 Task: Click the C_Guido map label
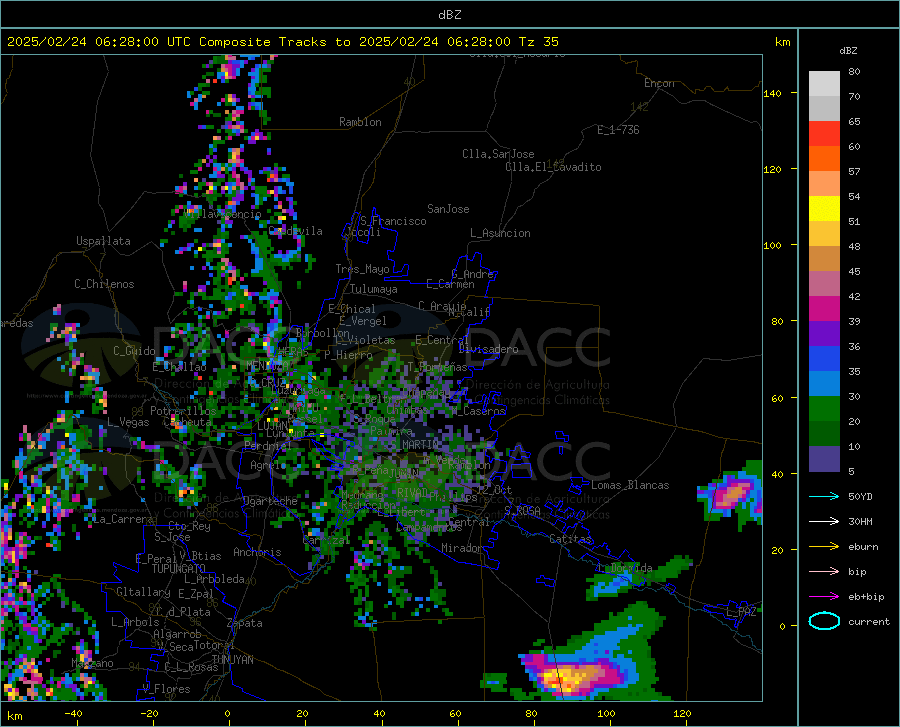[134, 351]
